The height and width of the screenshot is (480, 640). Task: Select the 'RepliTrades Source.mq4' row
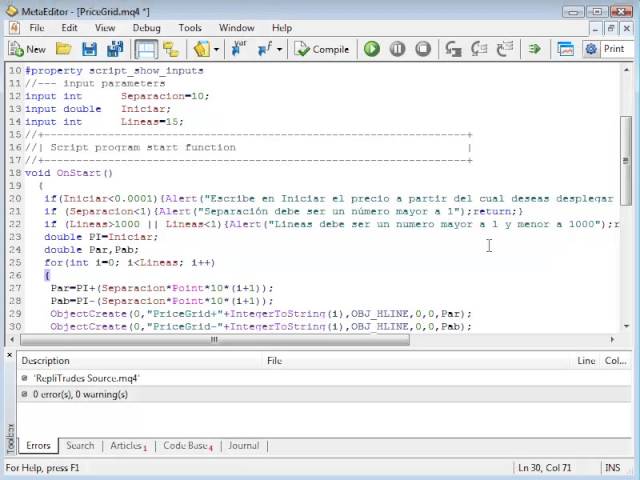324,378
